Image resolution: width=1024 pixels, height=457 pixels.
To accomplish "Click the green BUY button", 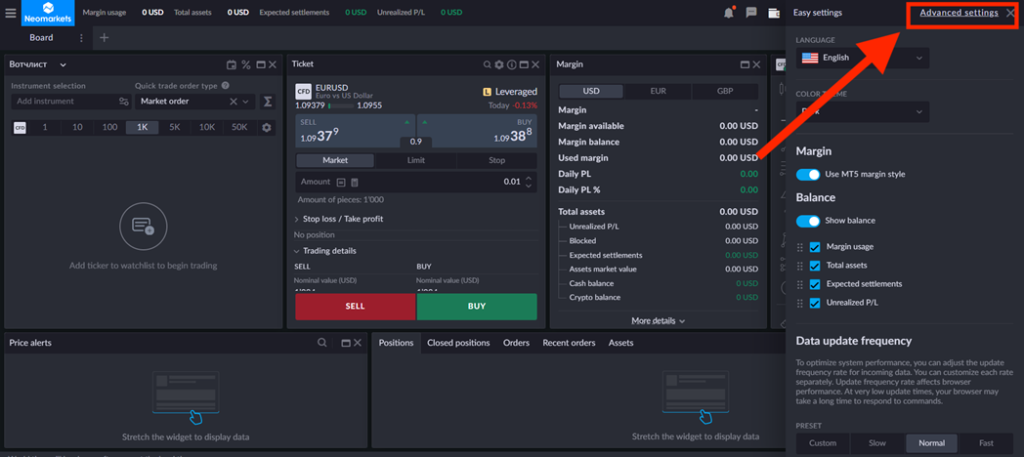I will (476, 307).
